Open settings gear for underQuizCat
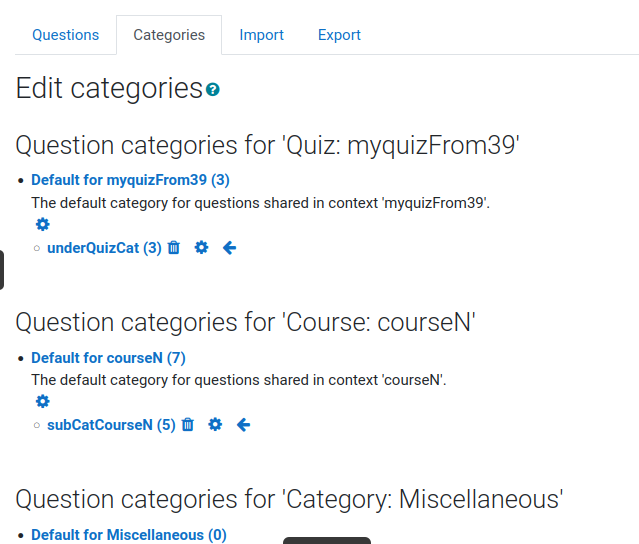 click(x=201, y=247)
